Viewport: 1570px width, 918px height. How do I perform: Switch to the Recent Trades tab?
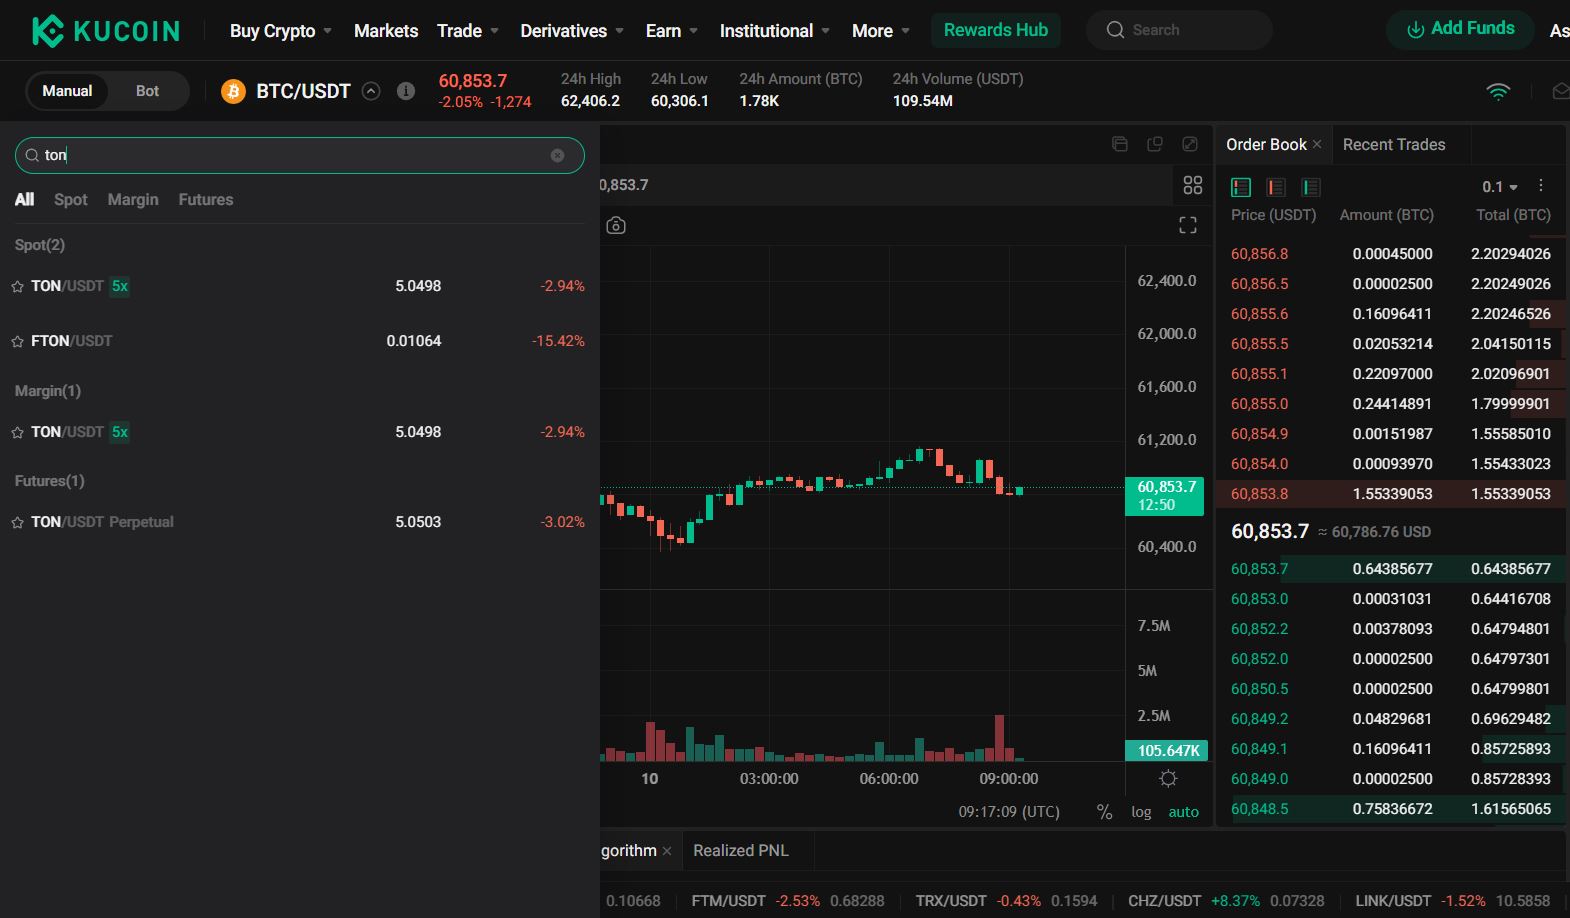click(x=1394, y=145)
